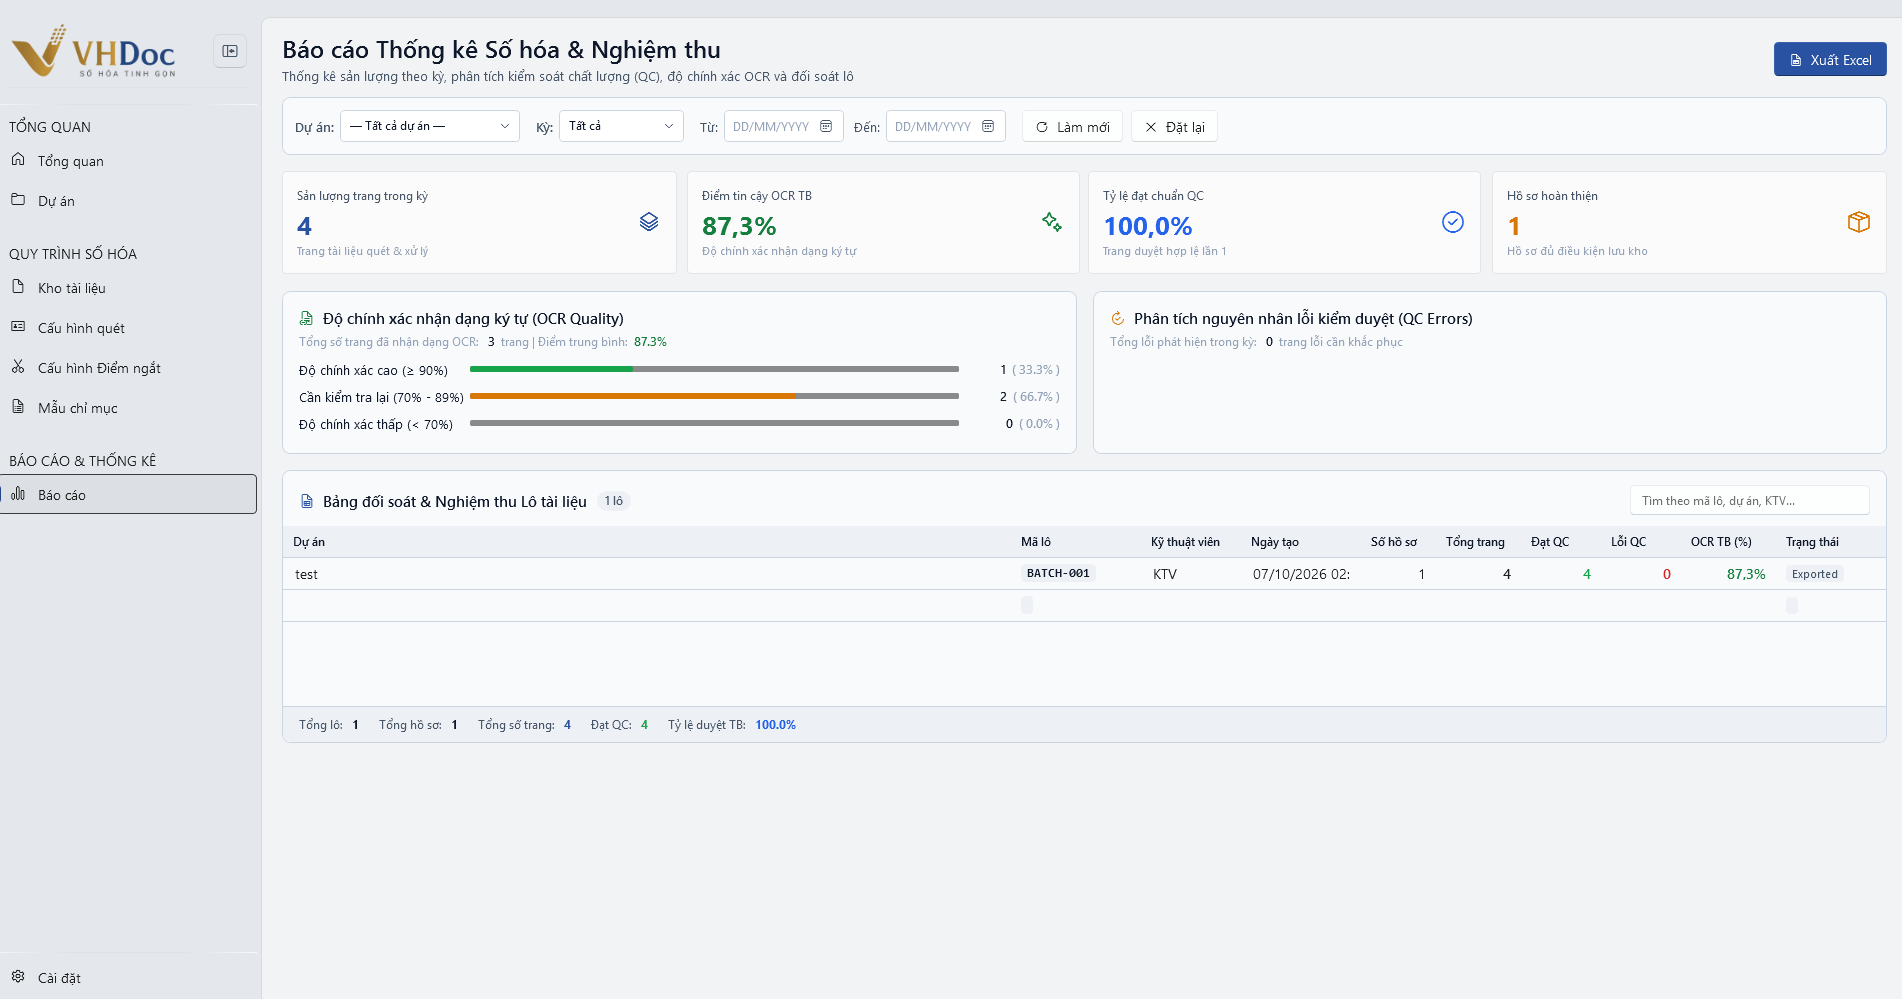Expand the Dự án project dropdown
This screenshot has width=1902, height=999.
pyautogui.click(x=430, y=126)
